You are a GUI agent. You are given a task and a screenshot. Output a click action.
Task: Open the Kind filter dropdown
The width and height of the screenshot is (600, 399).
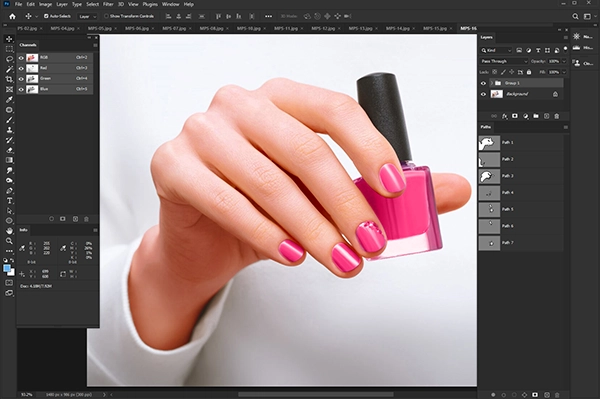(496, 50)
